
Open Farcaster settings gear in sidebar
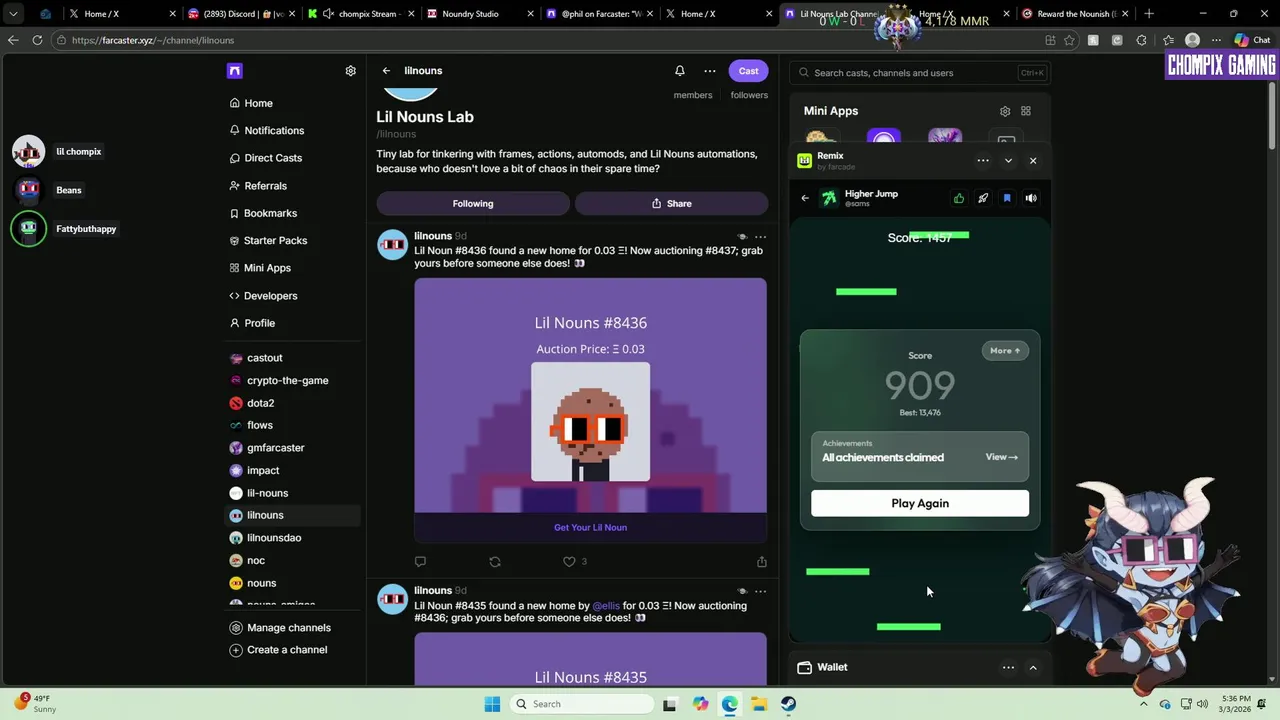coord(350,71)
